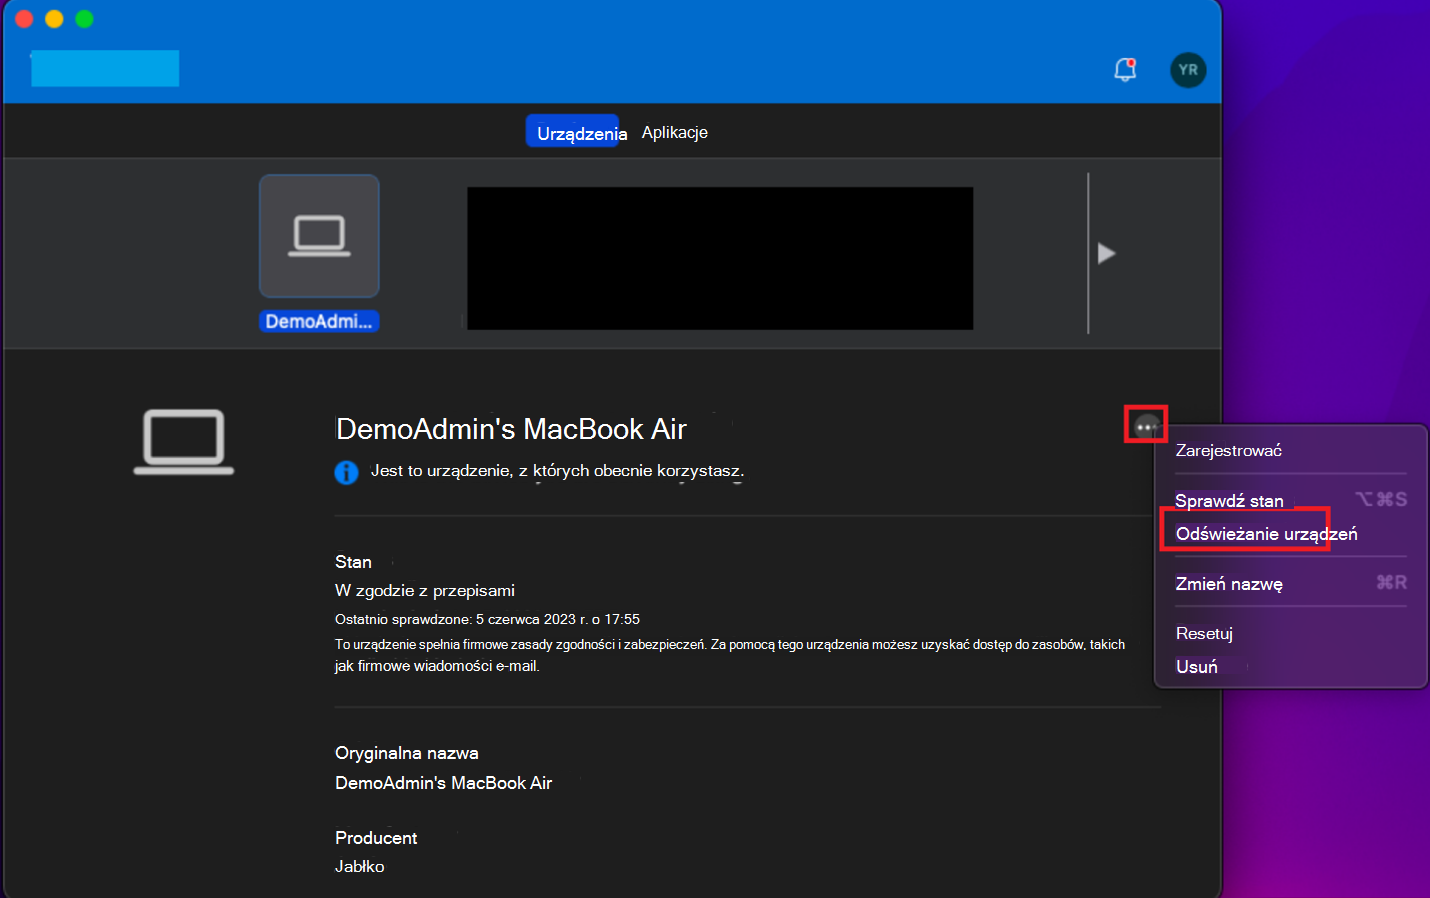Click the blue info icon near device notice
Viewport: 1430px width, 898px height.
pos(346,472)
